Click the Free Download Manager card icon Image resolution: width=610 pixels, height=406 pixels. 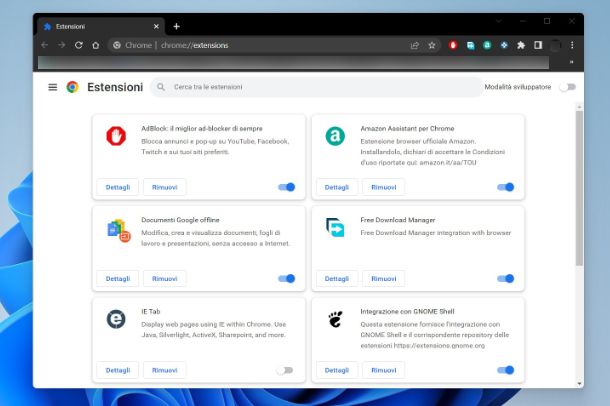point(335,227)
